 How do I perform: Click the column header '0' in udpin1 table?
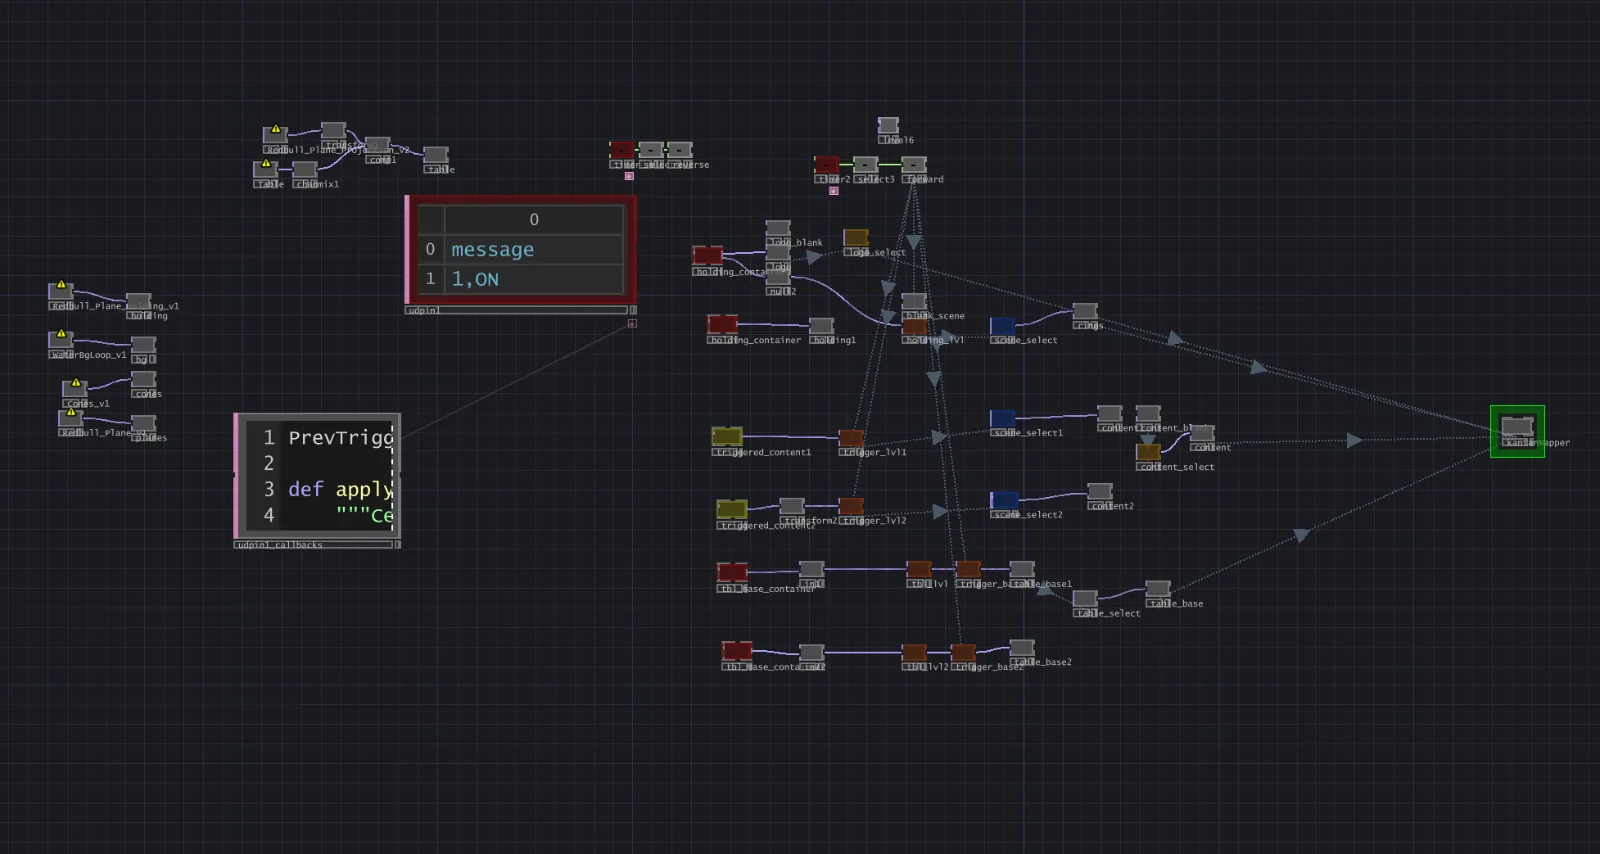[534, 219]
